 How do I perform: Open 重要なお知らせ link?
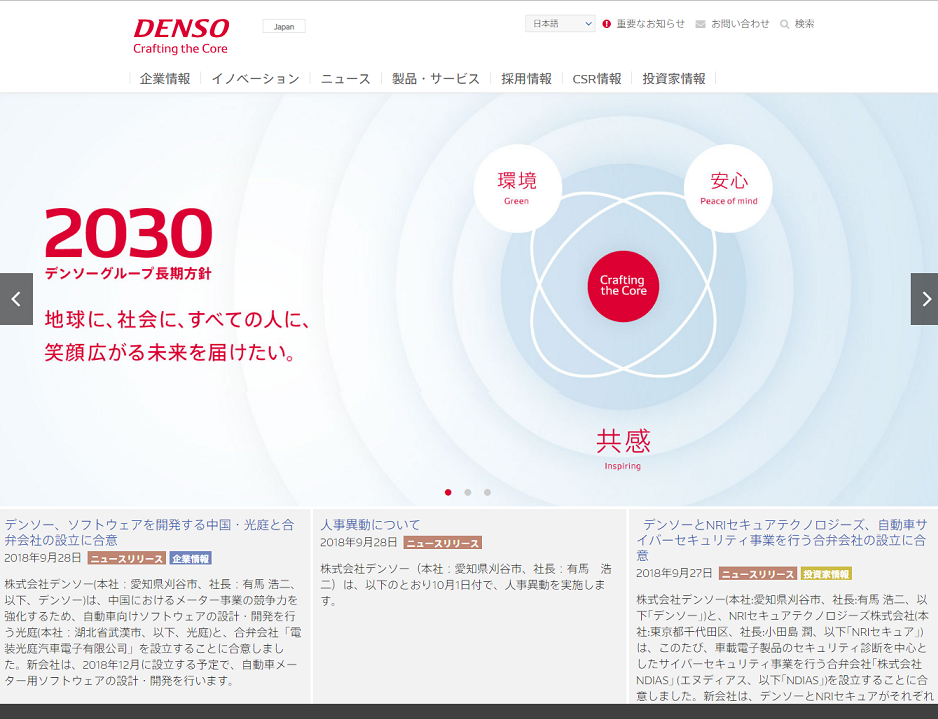[x=650, y=24]
